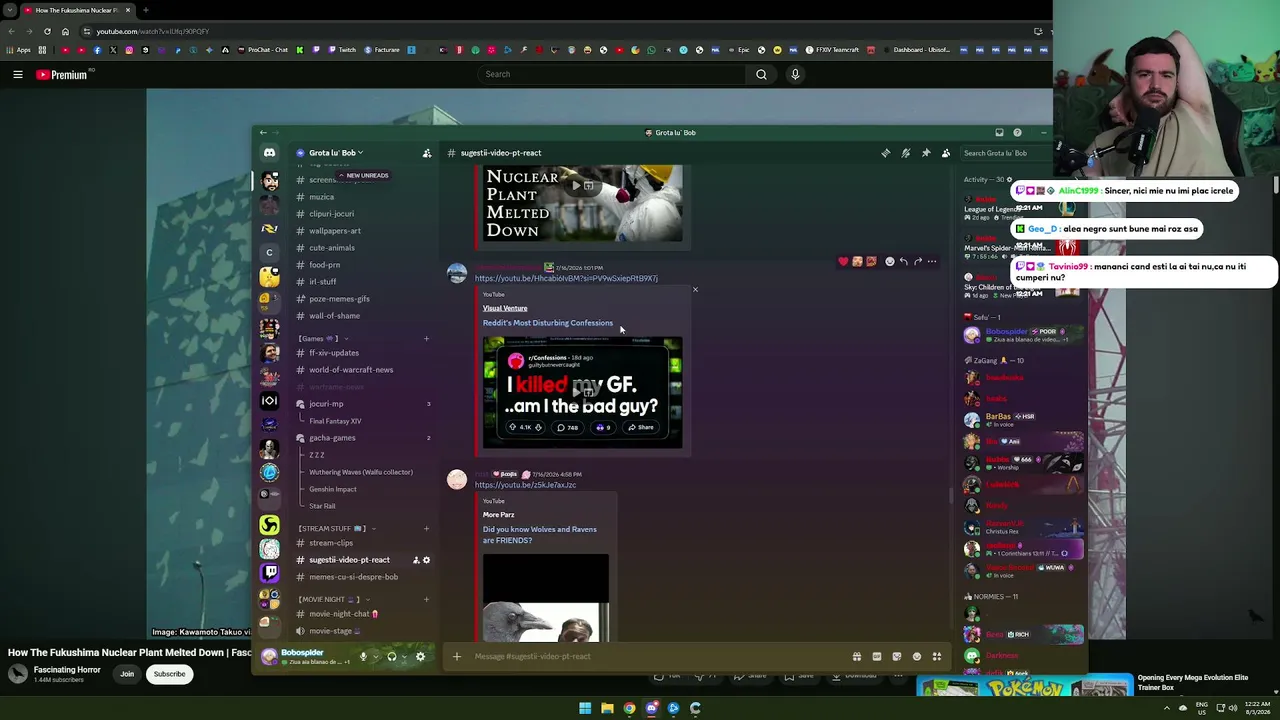Open Chrome from the taskbar
Image resolution: width=1280 pixels, height=720 pixels.
point(629,709)
